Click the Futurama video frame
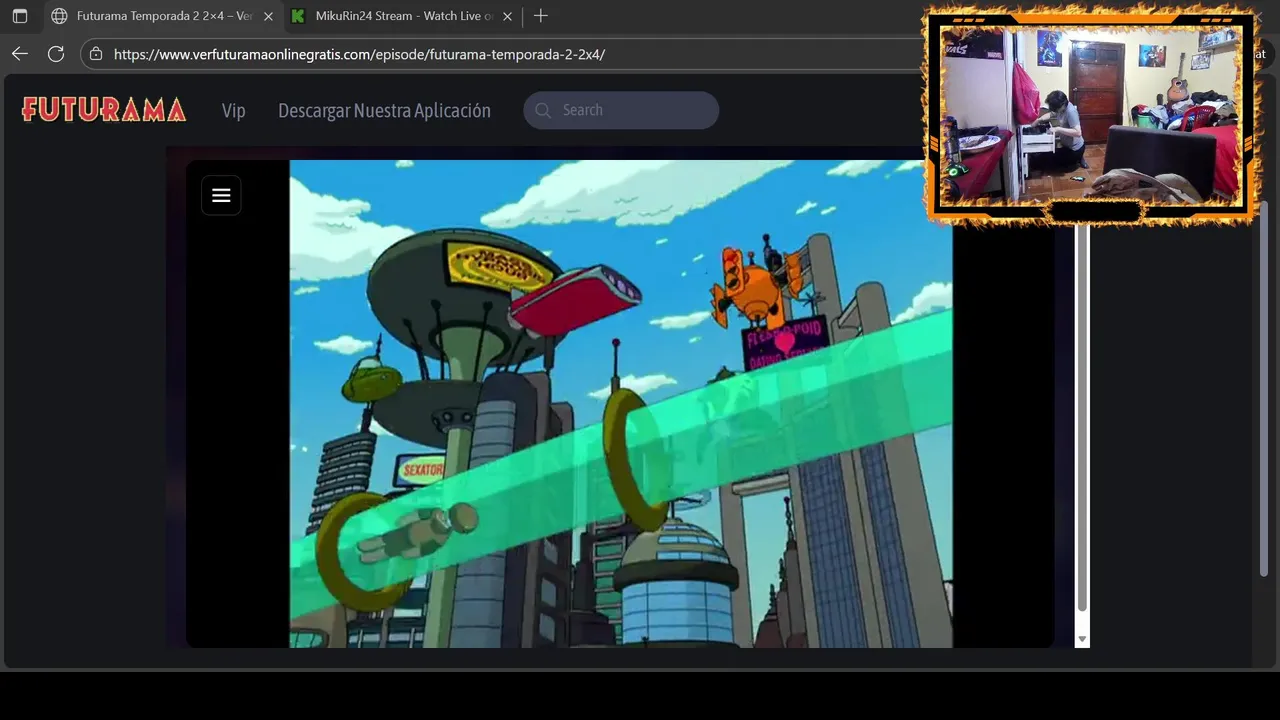Image resolution: width=1280 pixels, height=720 pixels. point(621,404)
